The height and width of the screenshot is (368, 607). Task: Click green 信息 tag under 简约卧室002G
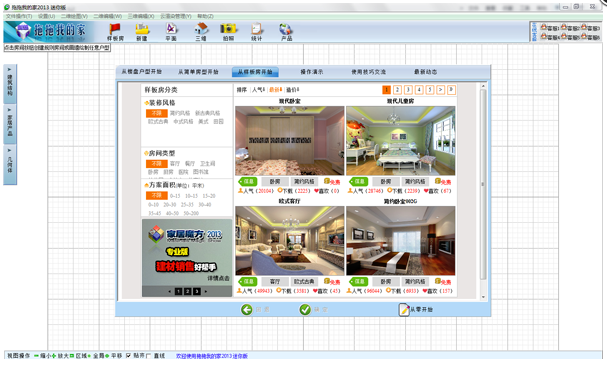(358, 281)
